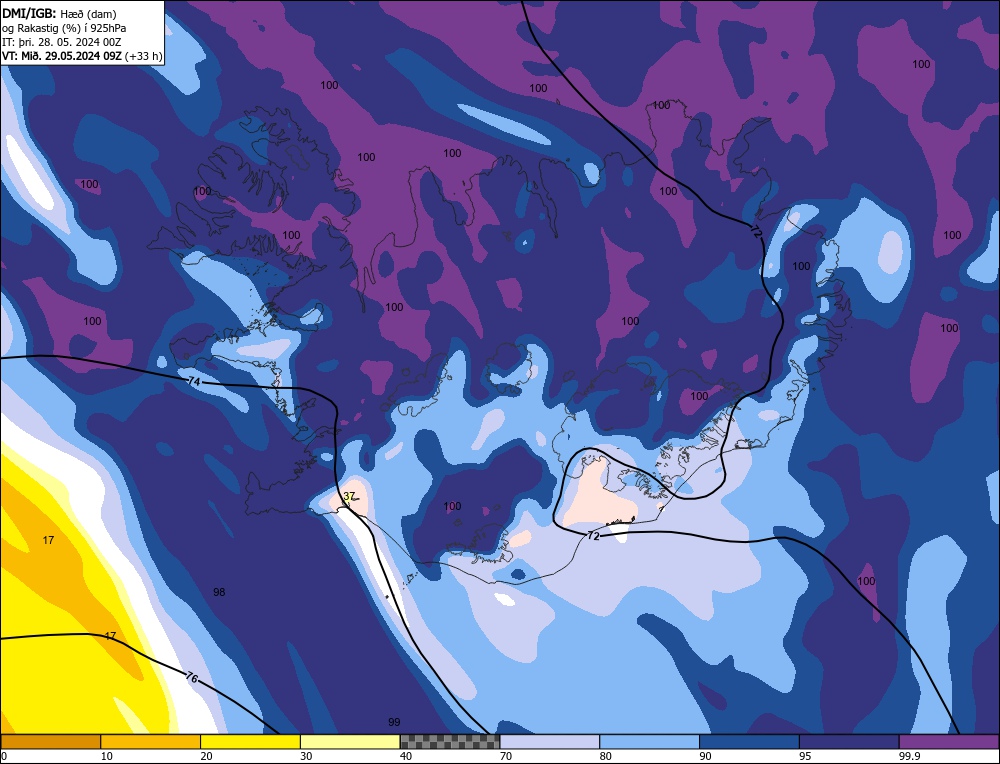The height and width of the screenshot is (764, 1000).
Task: Click the legend tick label "70"
Action: click(506, 756)
